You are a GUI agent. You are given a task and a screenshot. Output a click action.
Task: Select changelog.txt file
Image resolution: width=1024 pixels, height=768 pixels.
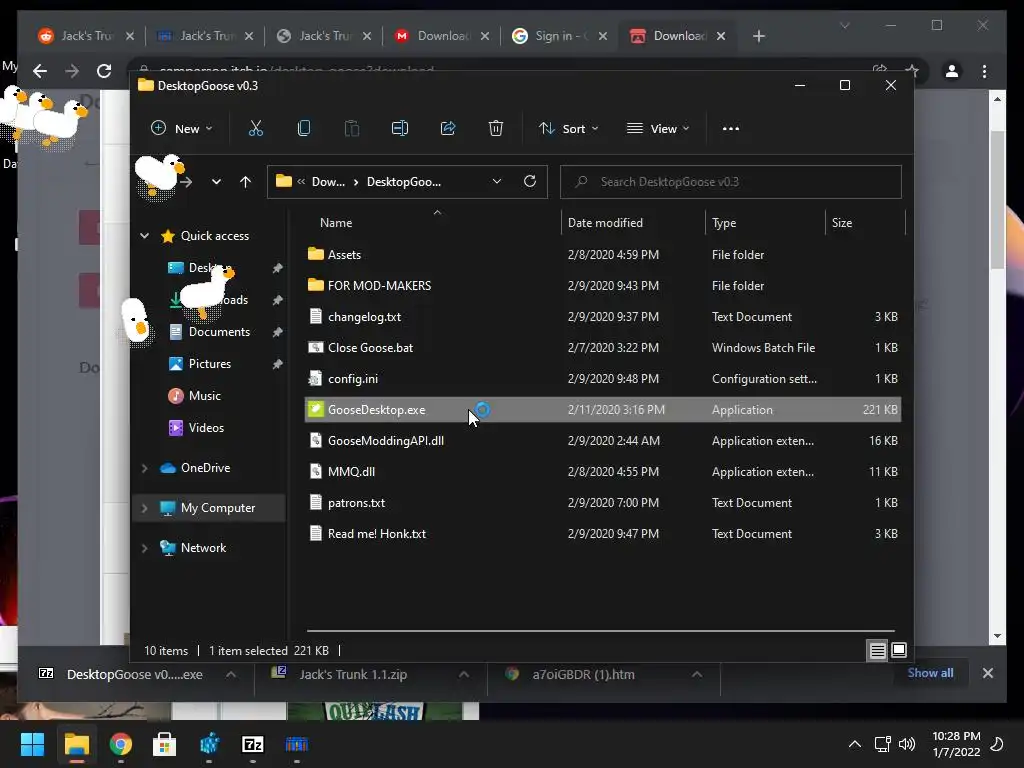pyautogui.click(x=603, y=317)
